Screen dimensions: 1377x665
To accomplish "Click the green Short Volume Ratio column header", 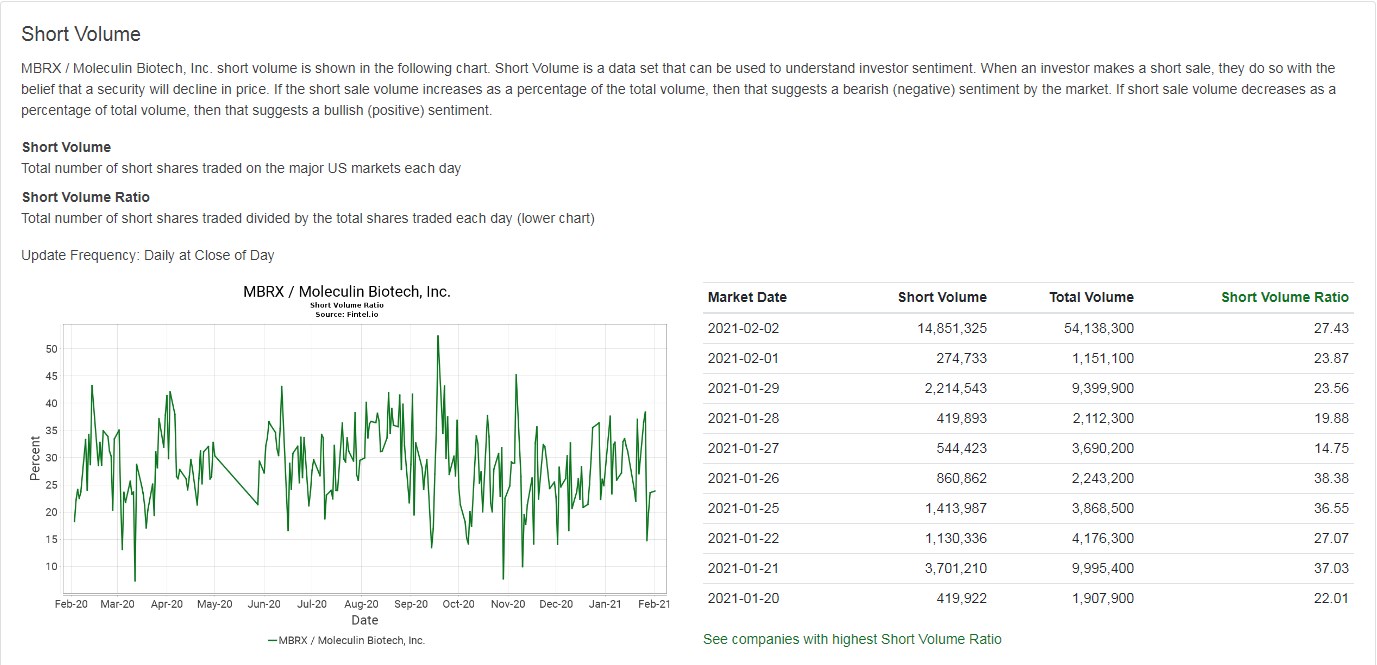I will [x=1284, y=297].
